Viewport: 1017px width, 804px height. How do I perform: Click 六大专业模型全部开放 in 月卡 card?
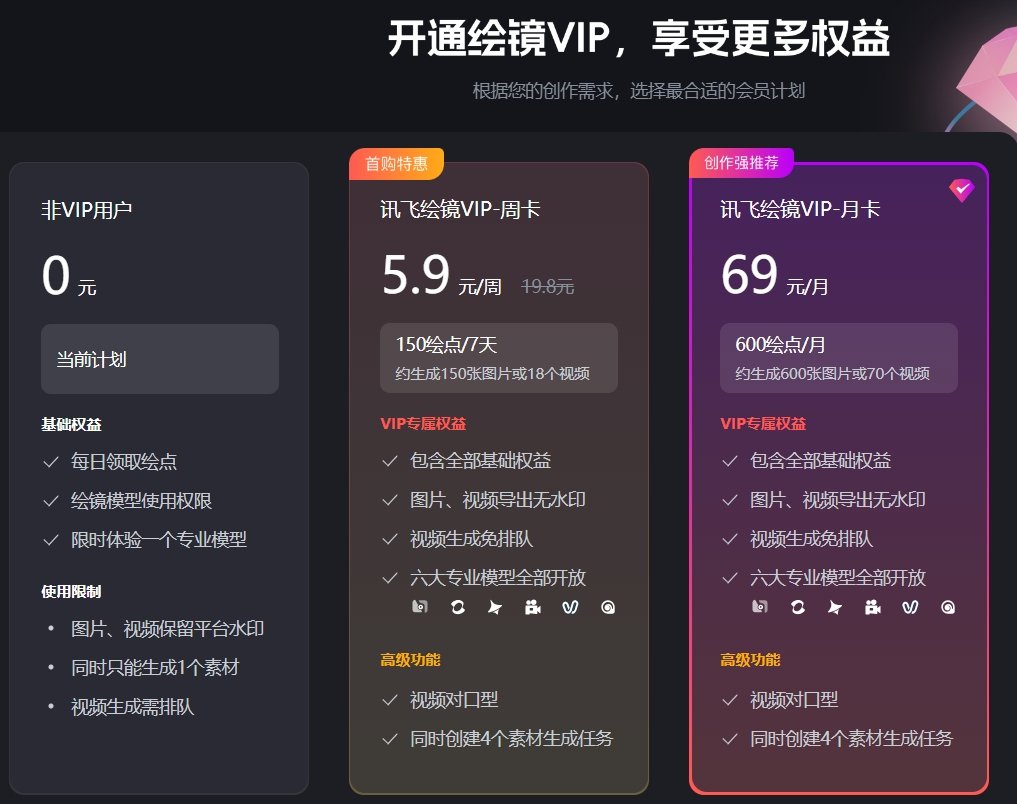(x=837, y=577)
